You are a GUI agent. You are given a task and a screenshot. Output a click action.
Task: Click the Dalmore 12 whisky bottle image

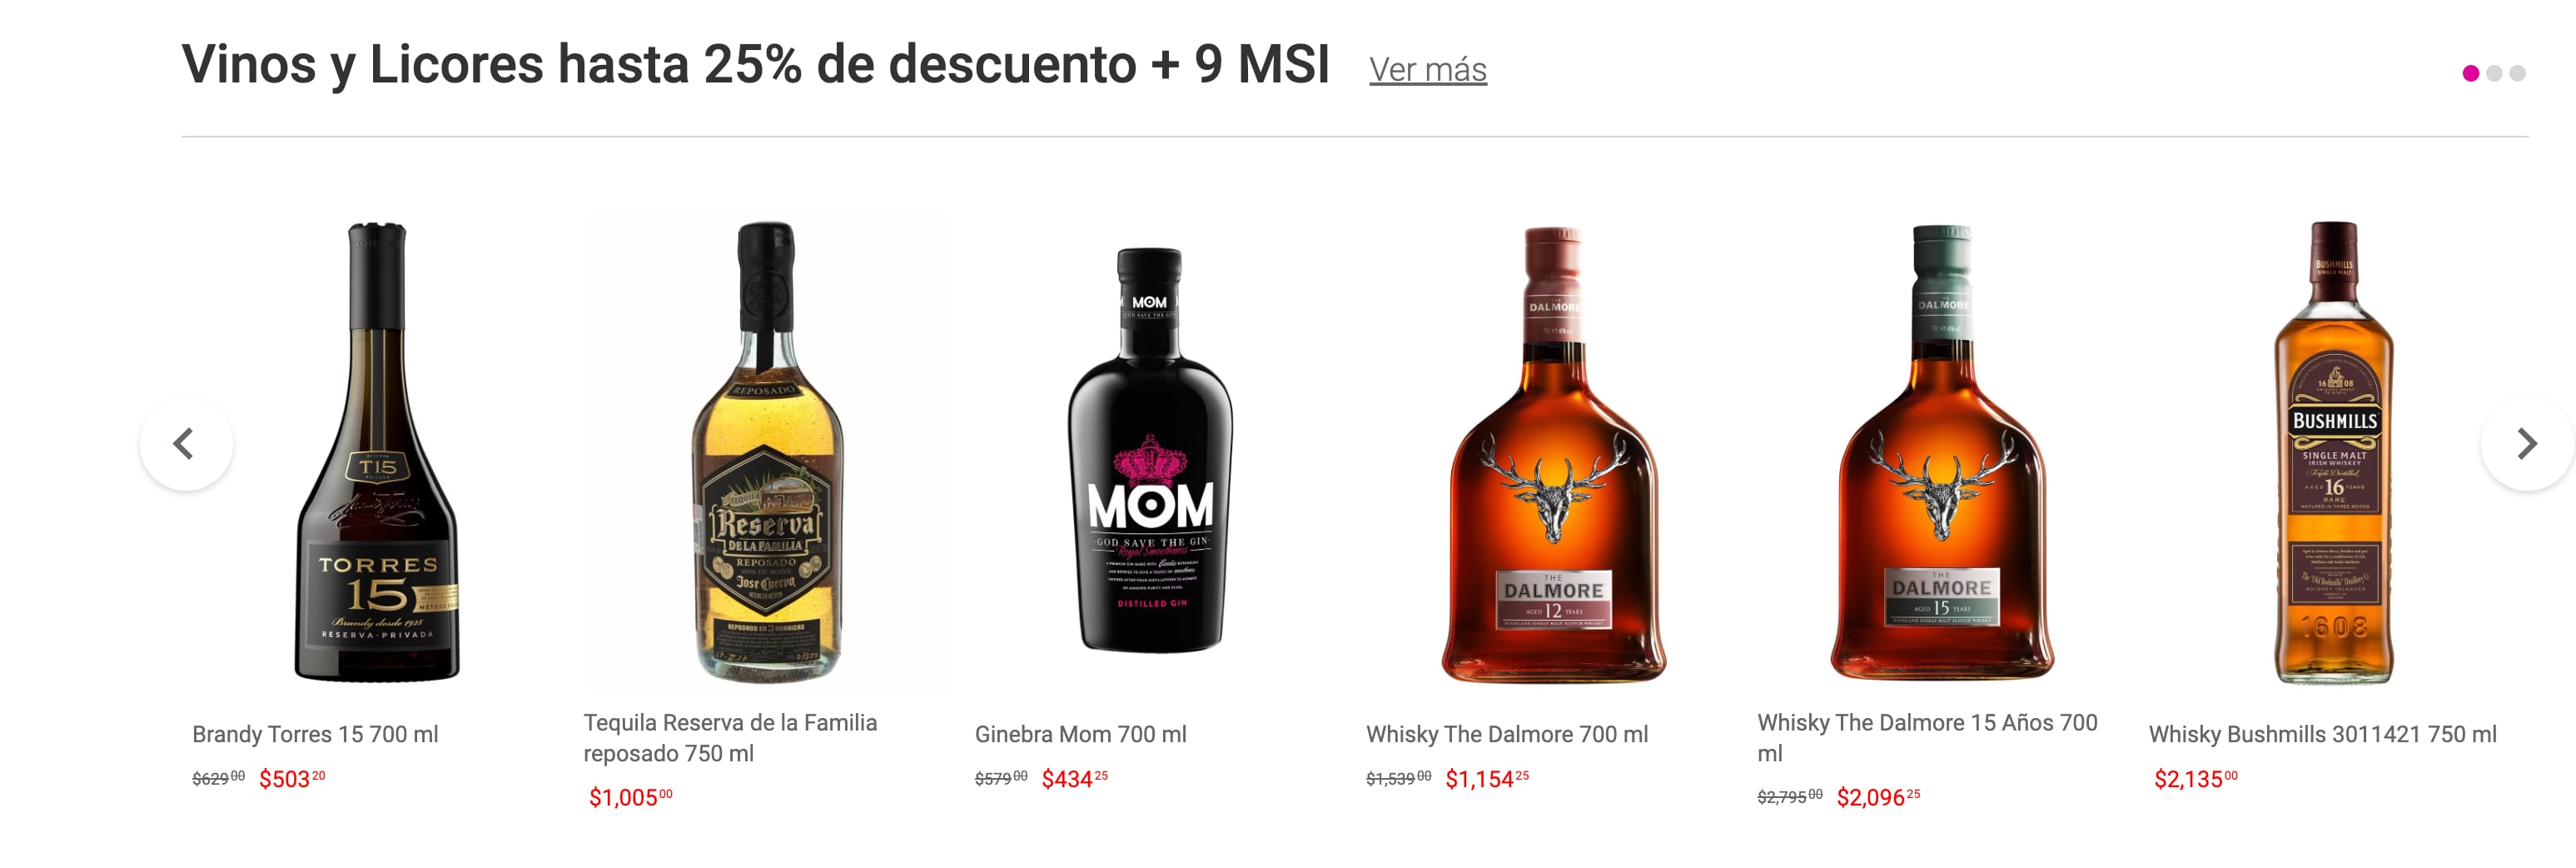[1553, 455]
